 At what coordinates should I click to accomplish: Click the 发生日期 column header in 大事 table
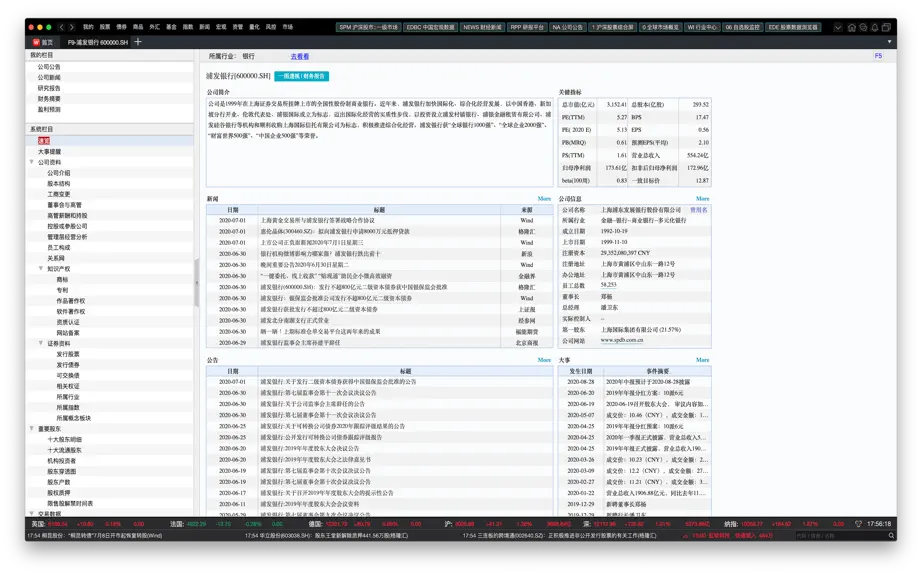point(581,371)
